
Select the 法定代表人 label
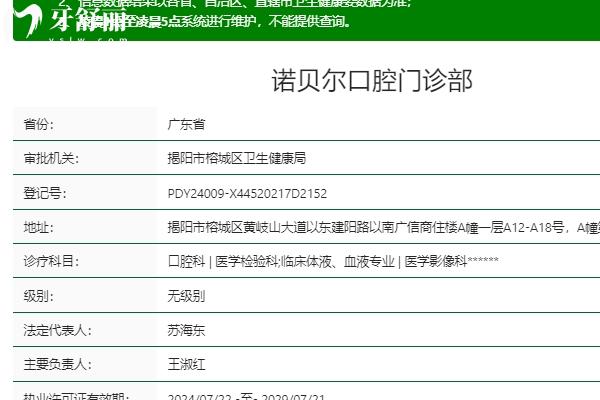click(57, 330)
